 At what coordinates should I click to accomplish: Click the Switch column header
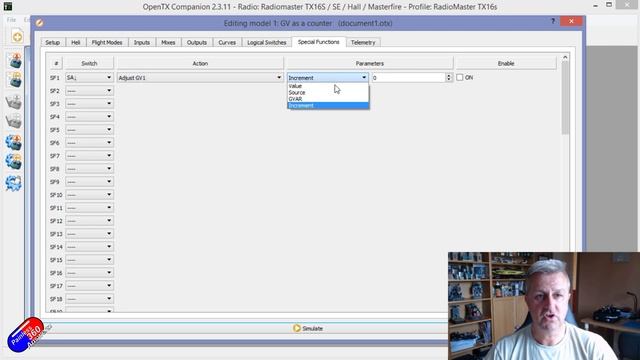[x=89, y=63]
